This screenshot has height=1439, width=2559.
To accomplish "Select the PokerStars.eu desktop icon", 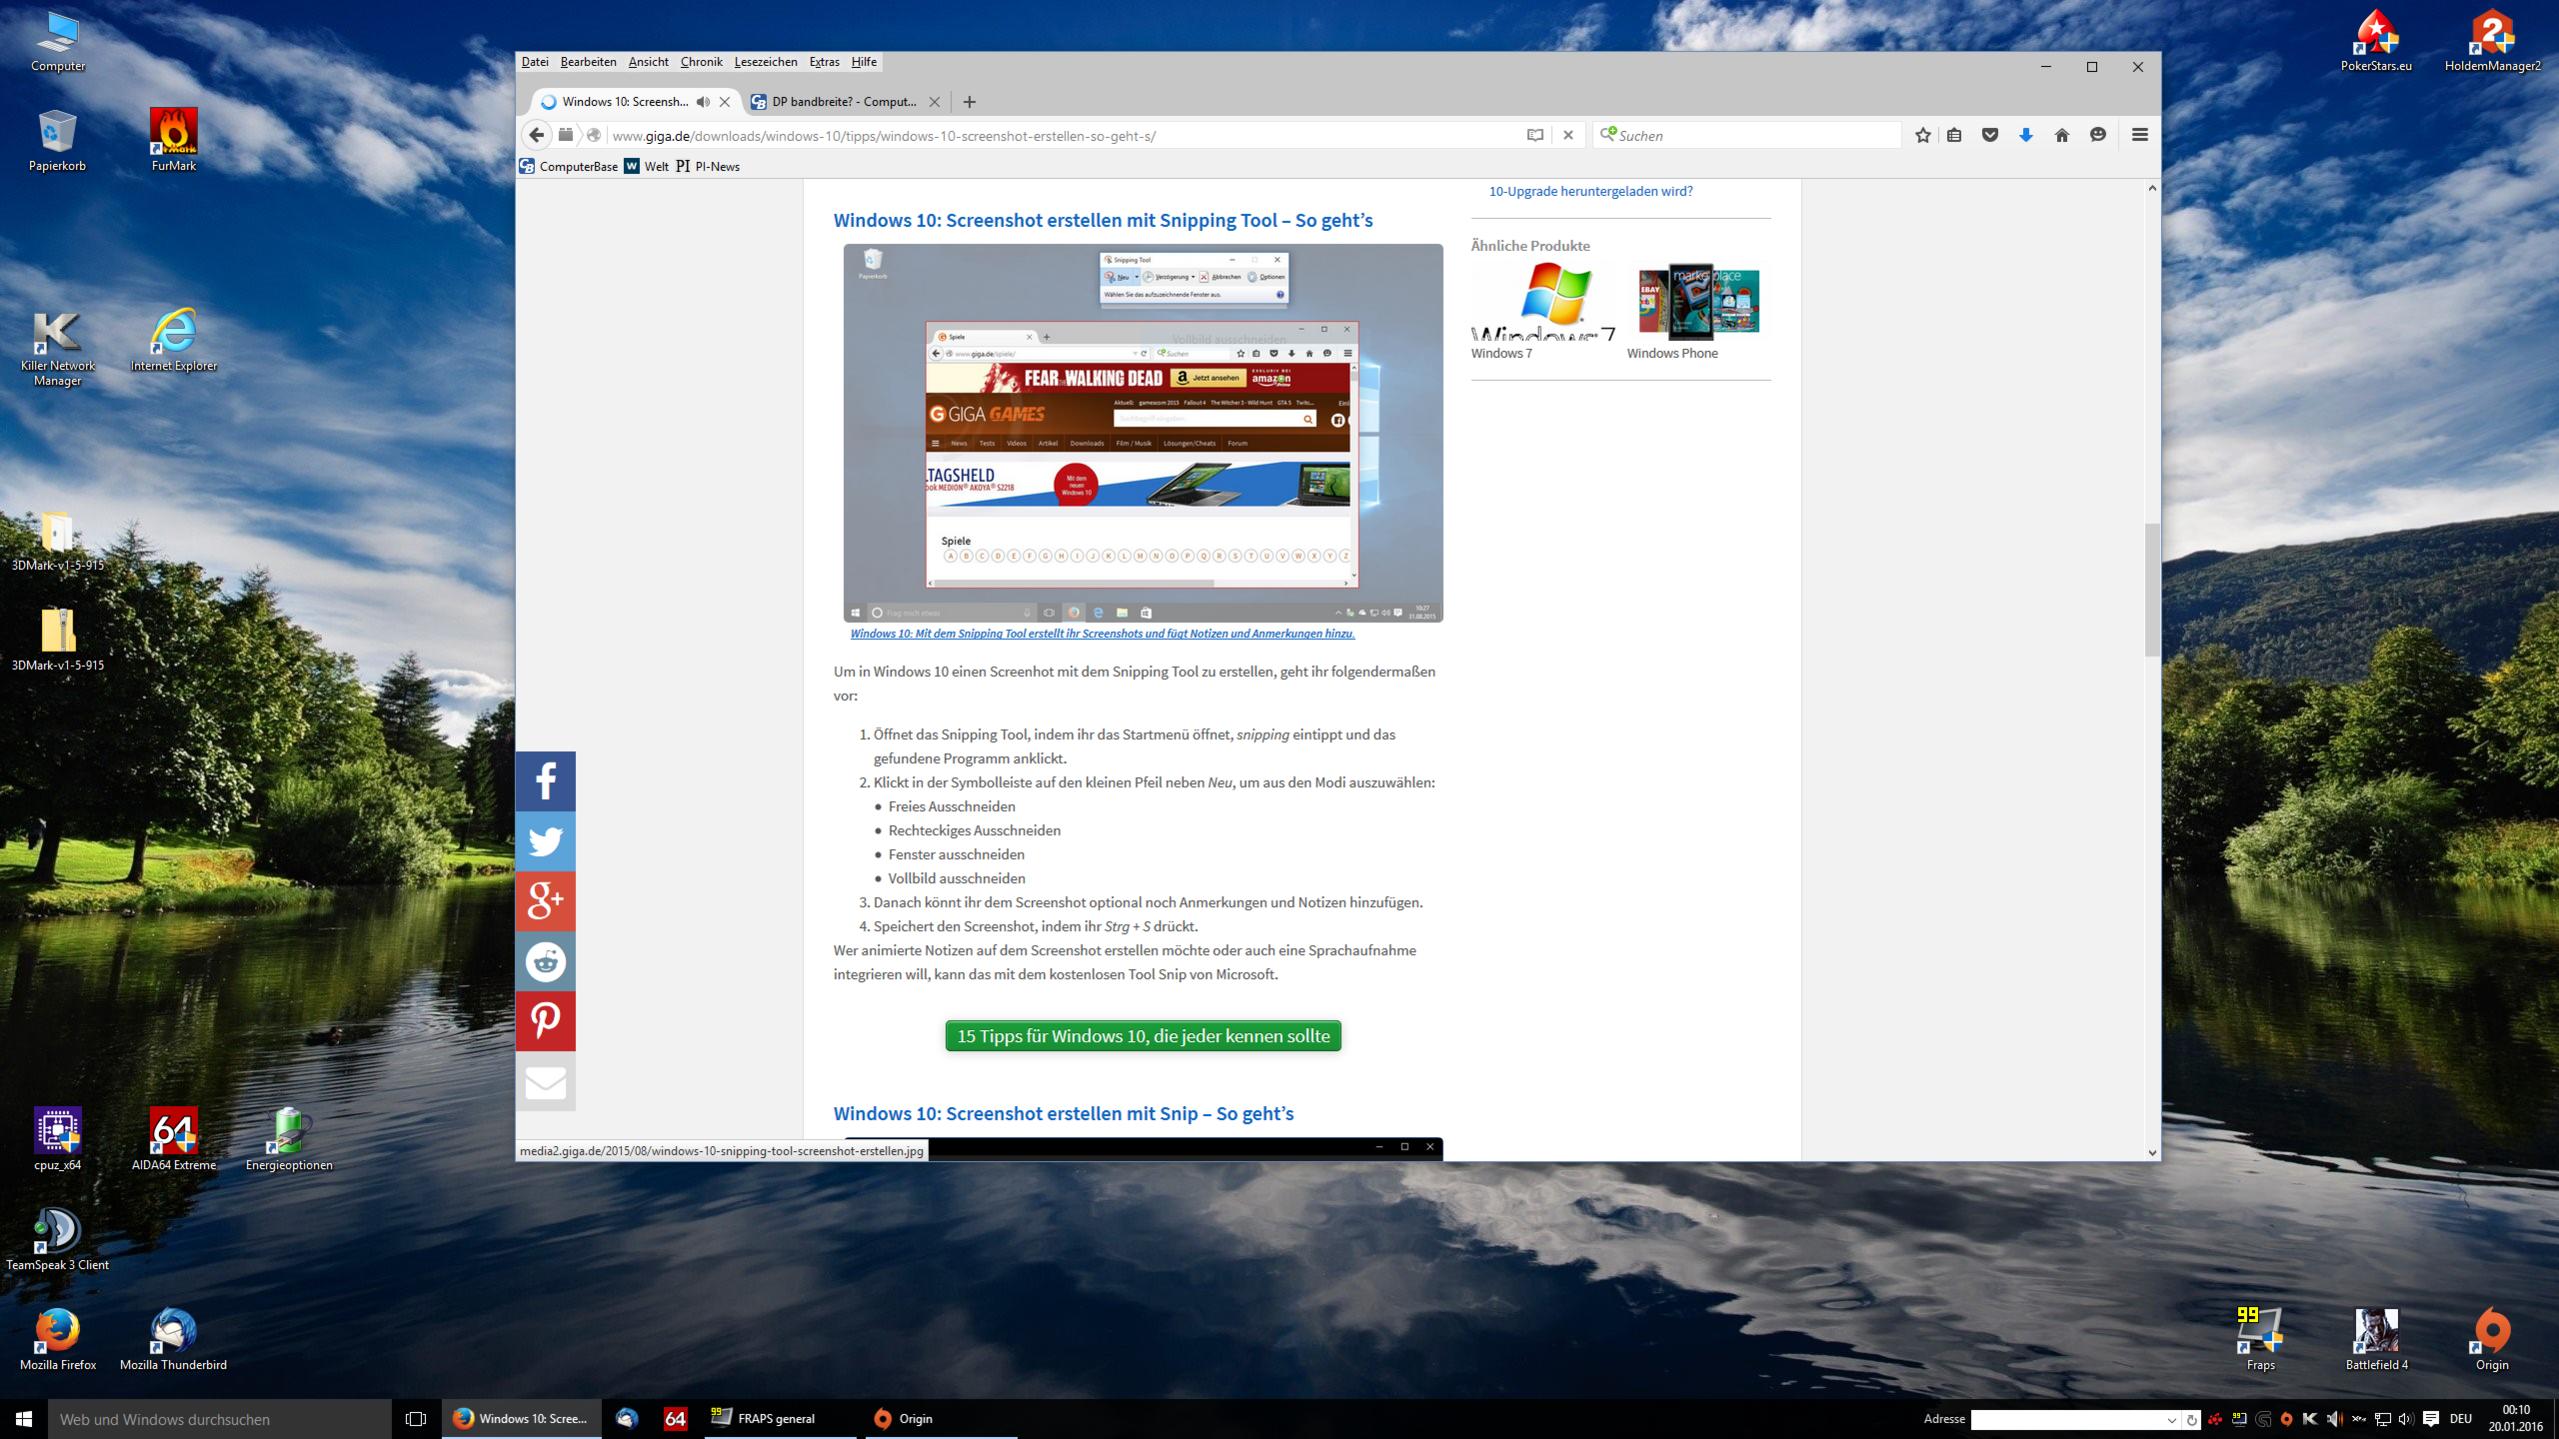I will point(2376,41).
